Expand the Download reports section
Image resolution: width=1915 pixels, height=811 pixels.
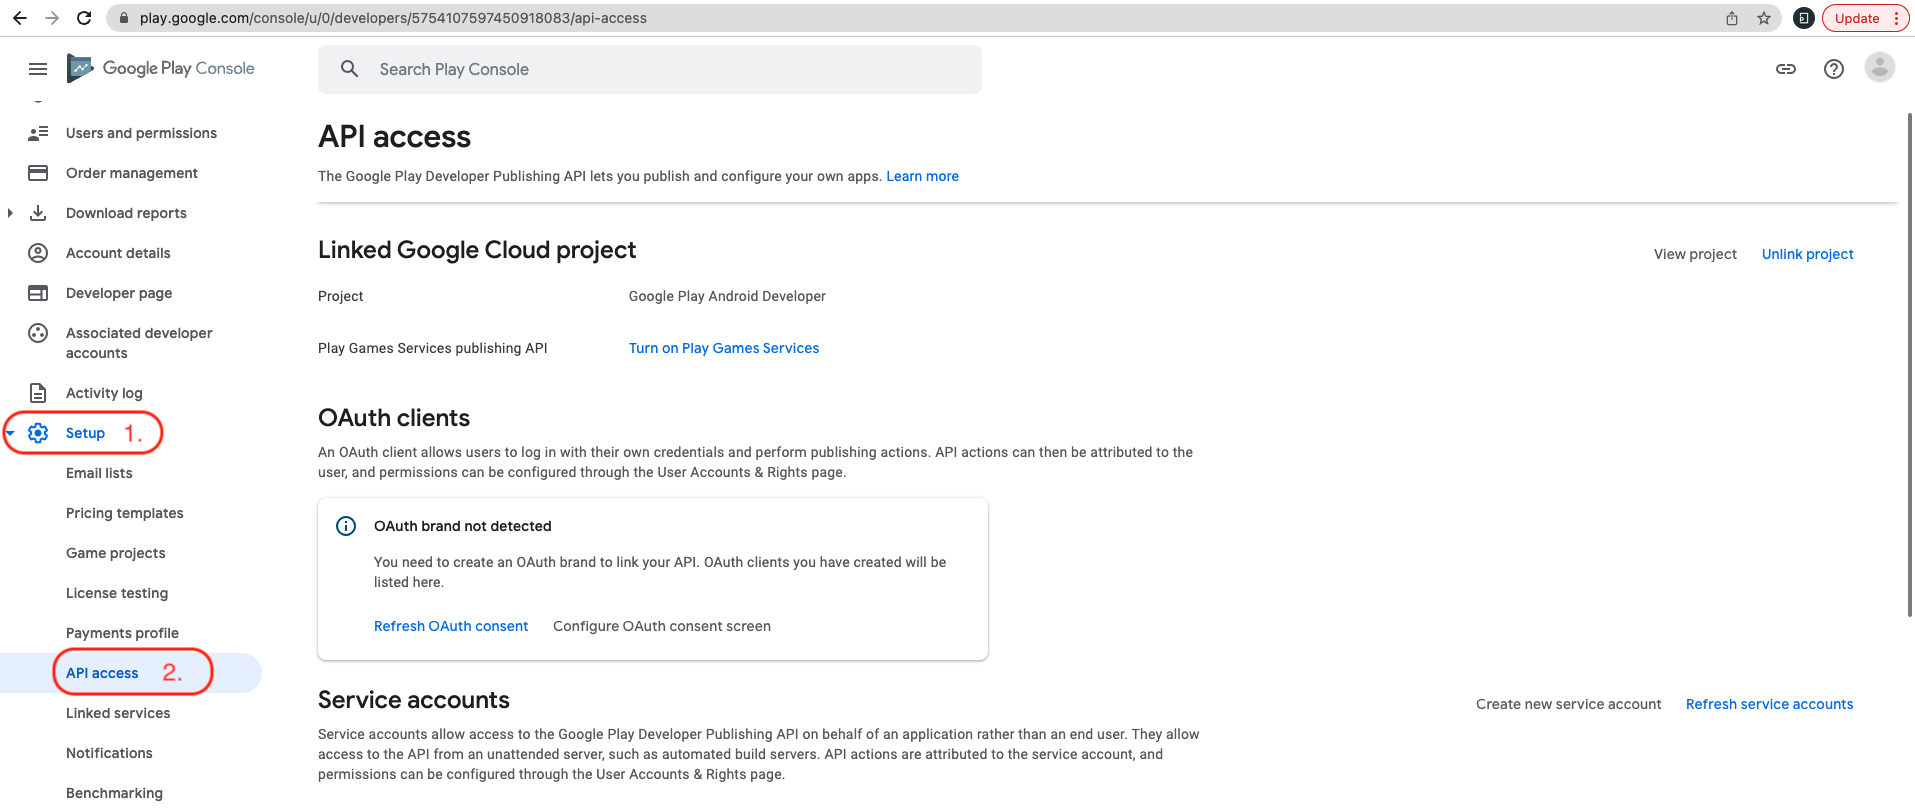click(10, 213)
